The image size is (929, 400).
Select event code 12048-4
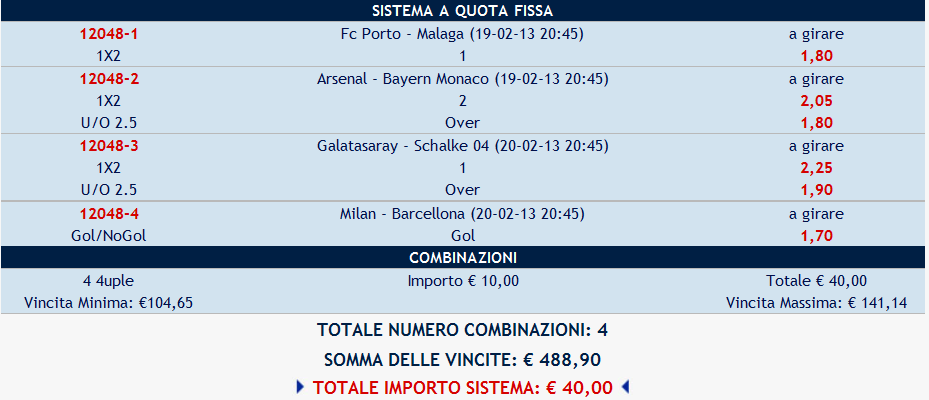(108, 213)
